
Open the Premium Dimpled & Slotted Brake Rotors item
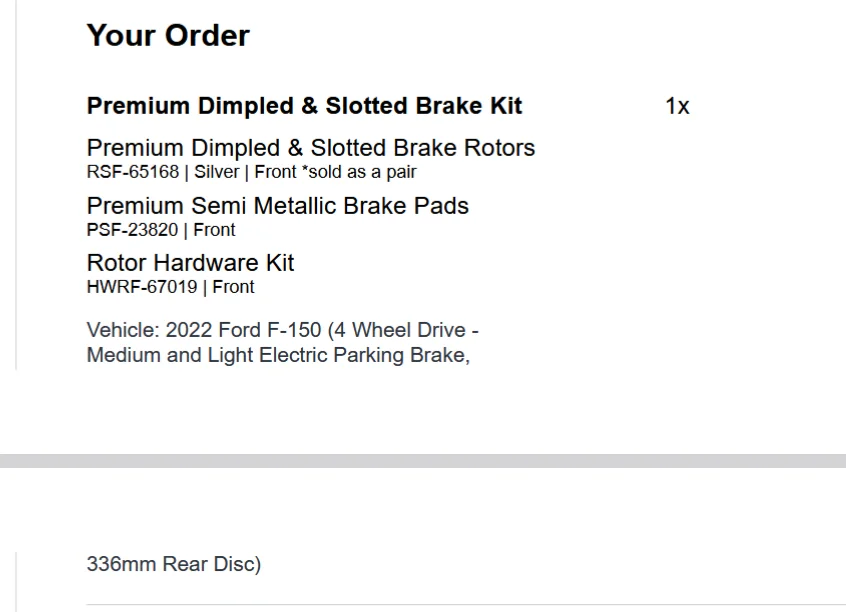coord(310,148)
